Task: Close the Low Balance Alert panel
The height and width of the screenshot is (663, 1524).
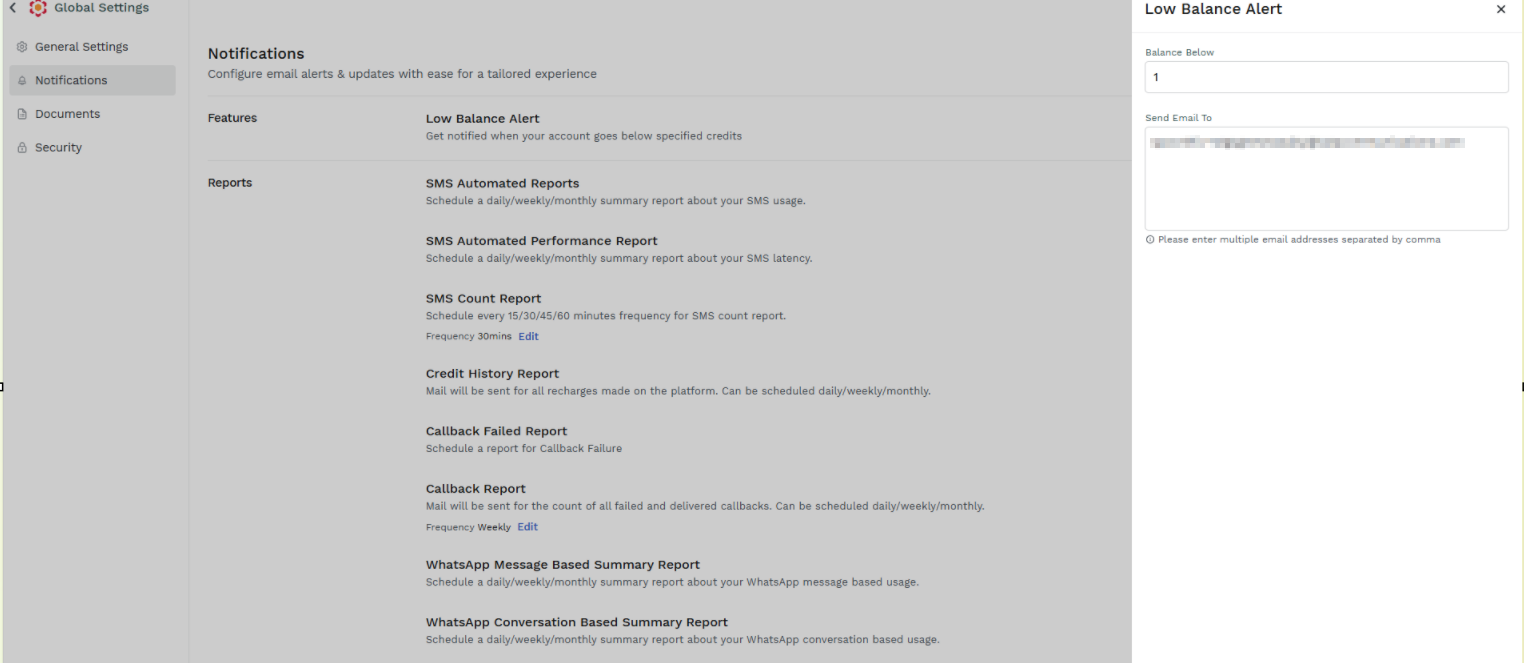Action: [x=1501, y=9]
